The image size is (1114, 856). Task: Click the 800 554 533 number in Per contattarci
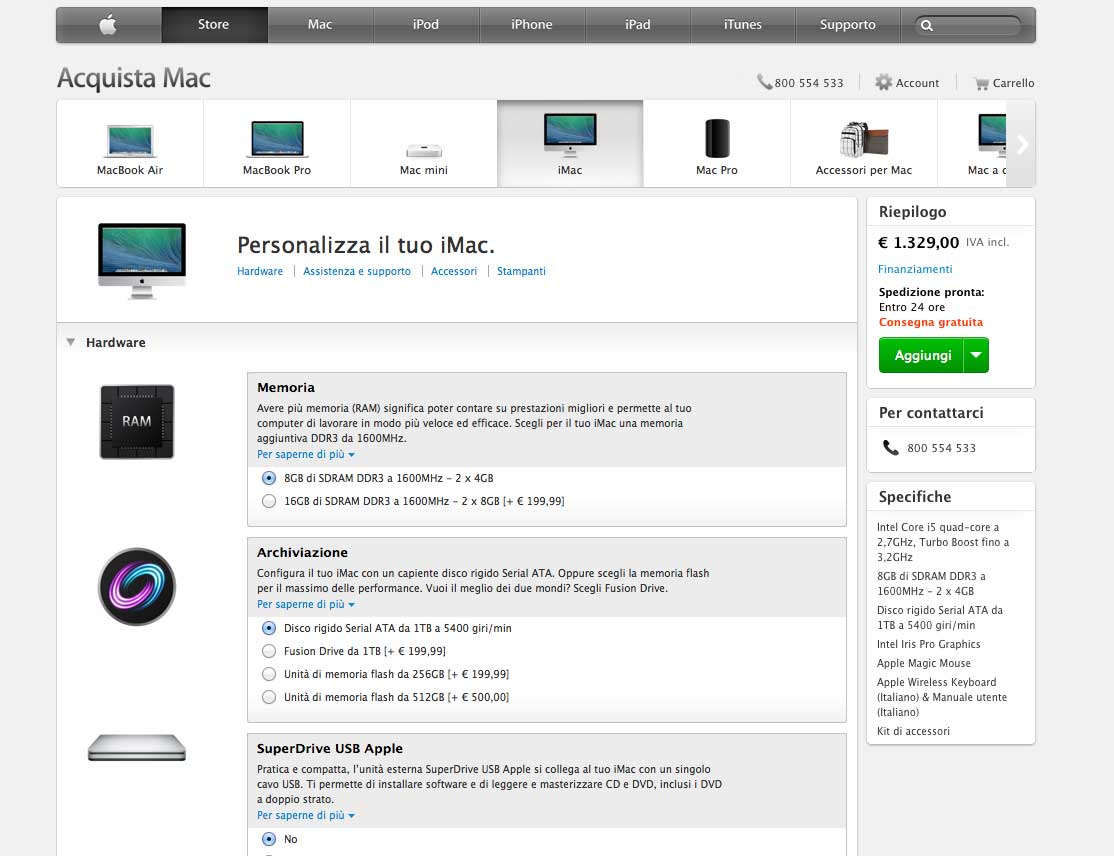pyautogui.click(x=941, y=448)
